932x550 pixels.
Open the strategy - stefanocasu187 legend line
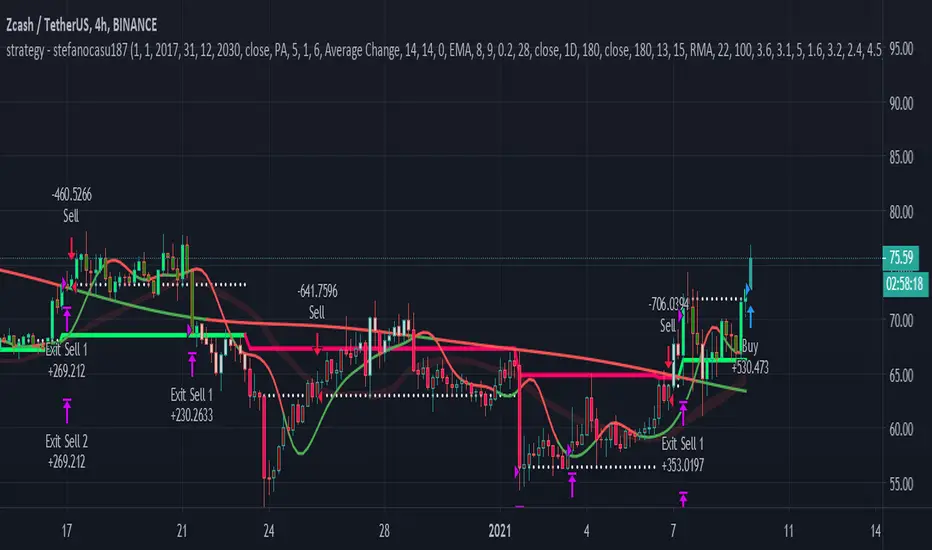point(443,51)
